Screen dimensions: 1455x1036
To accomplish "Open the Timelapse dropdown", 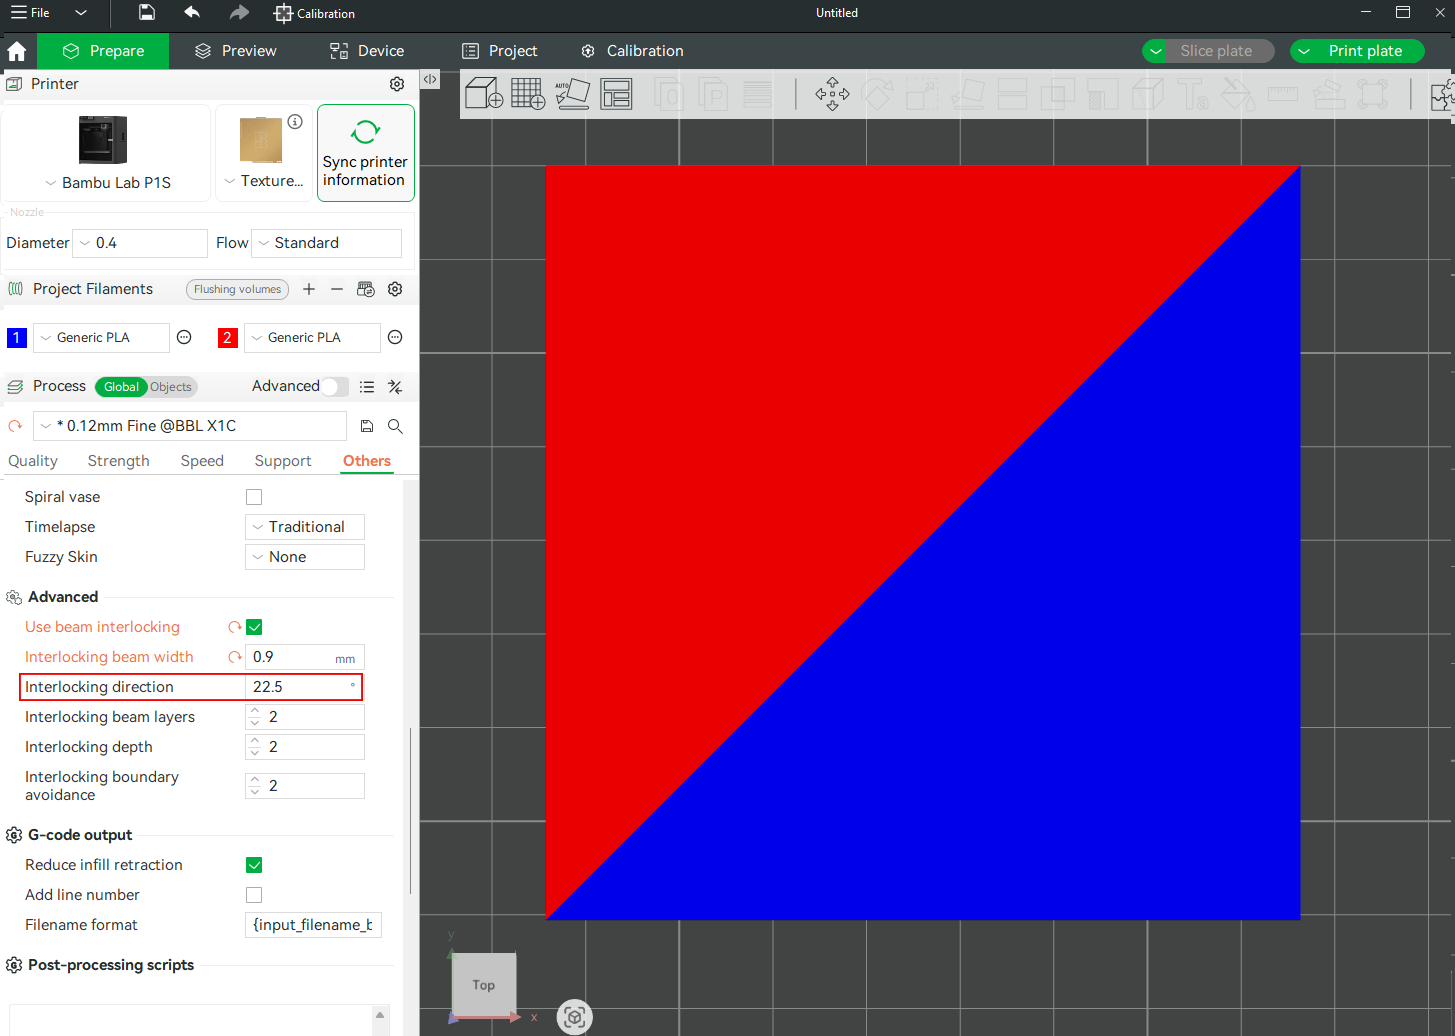I will click(305, 527).
